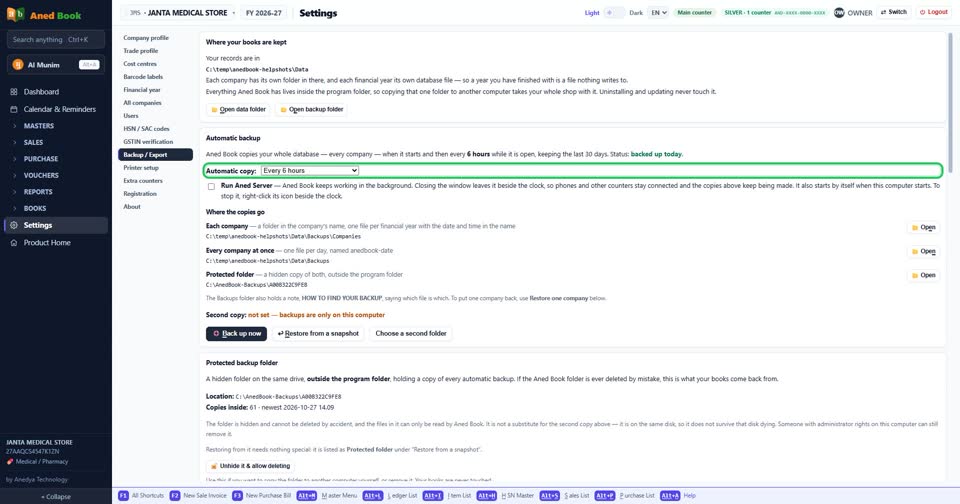The height and width of the screenshot is (504, 960).
Task: Click the Alt+L Ledger List key badge
Action: 372,495
